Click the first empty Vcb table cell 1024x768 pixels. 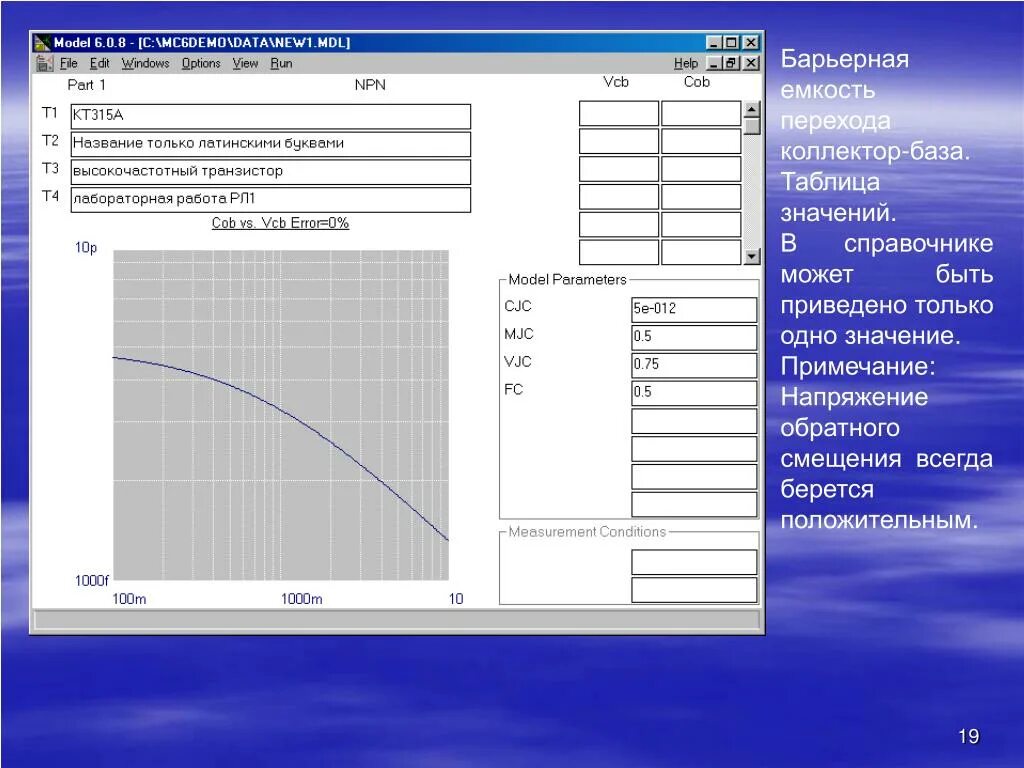click(618, 113)
